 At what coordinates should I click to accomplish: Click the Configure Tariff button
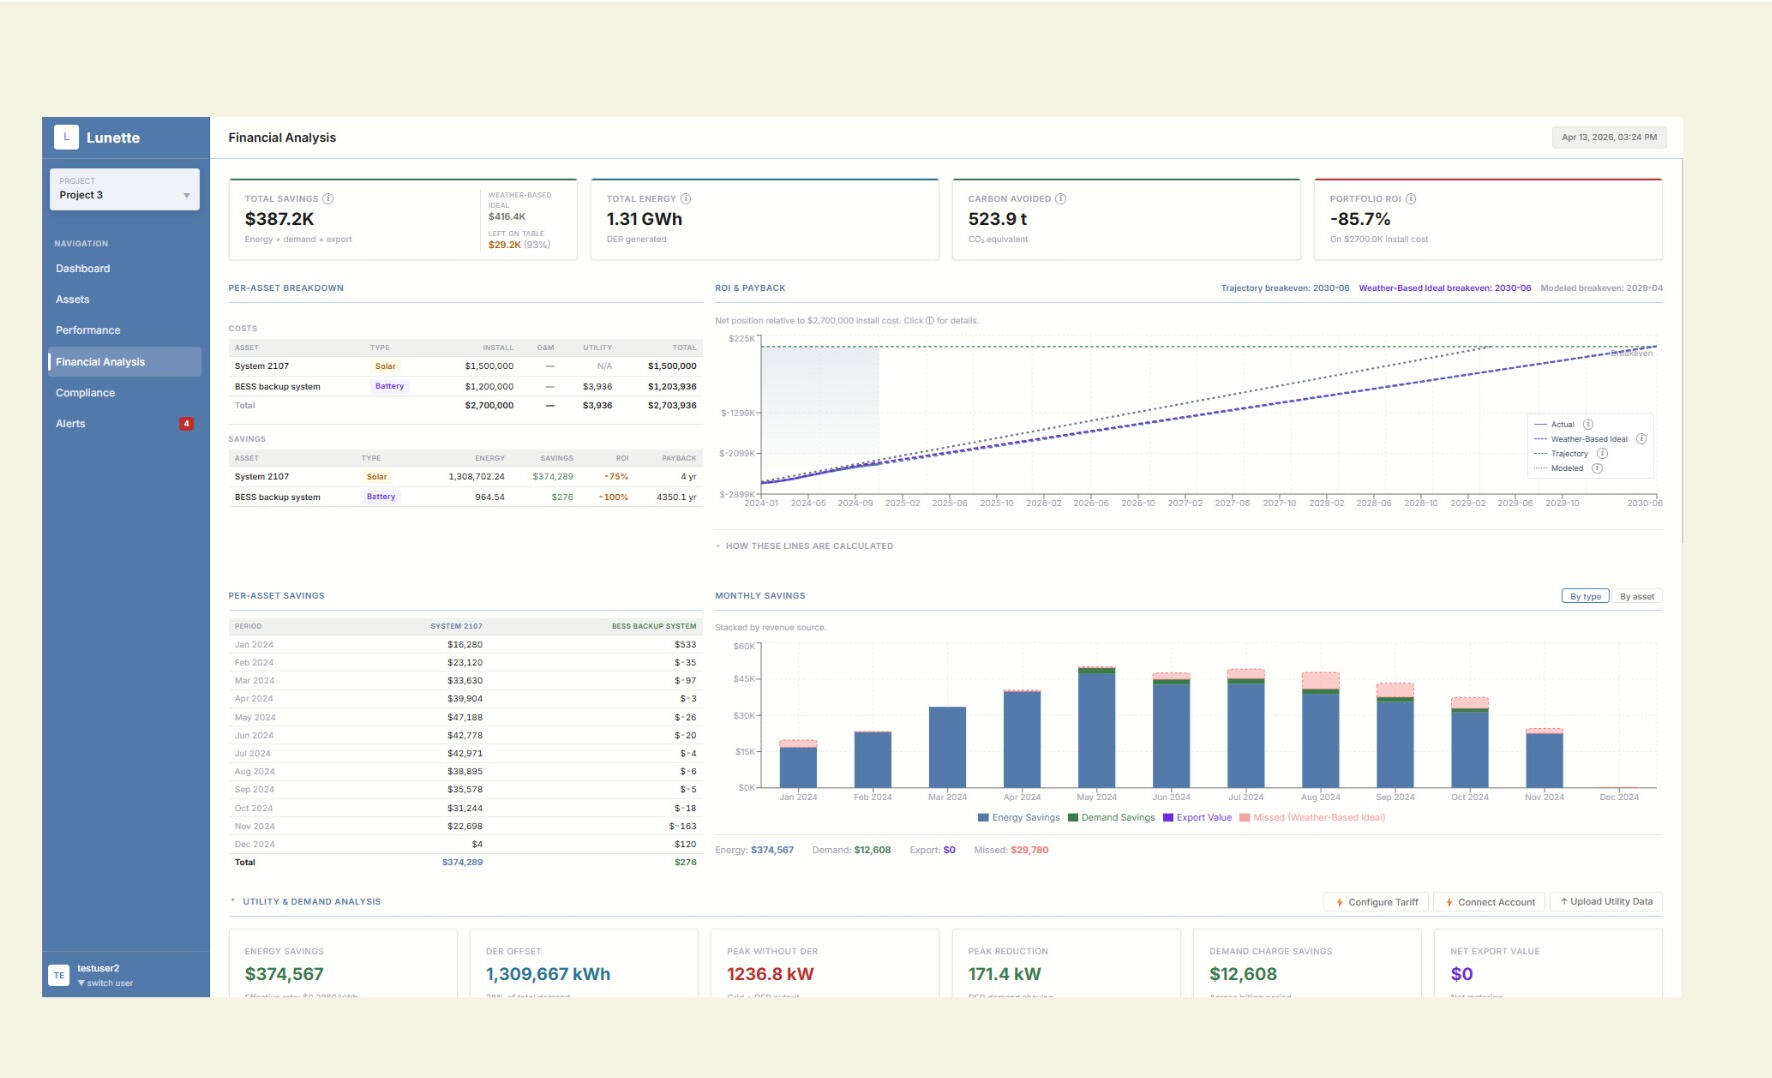(1377, 902)
